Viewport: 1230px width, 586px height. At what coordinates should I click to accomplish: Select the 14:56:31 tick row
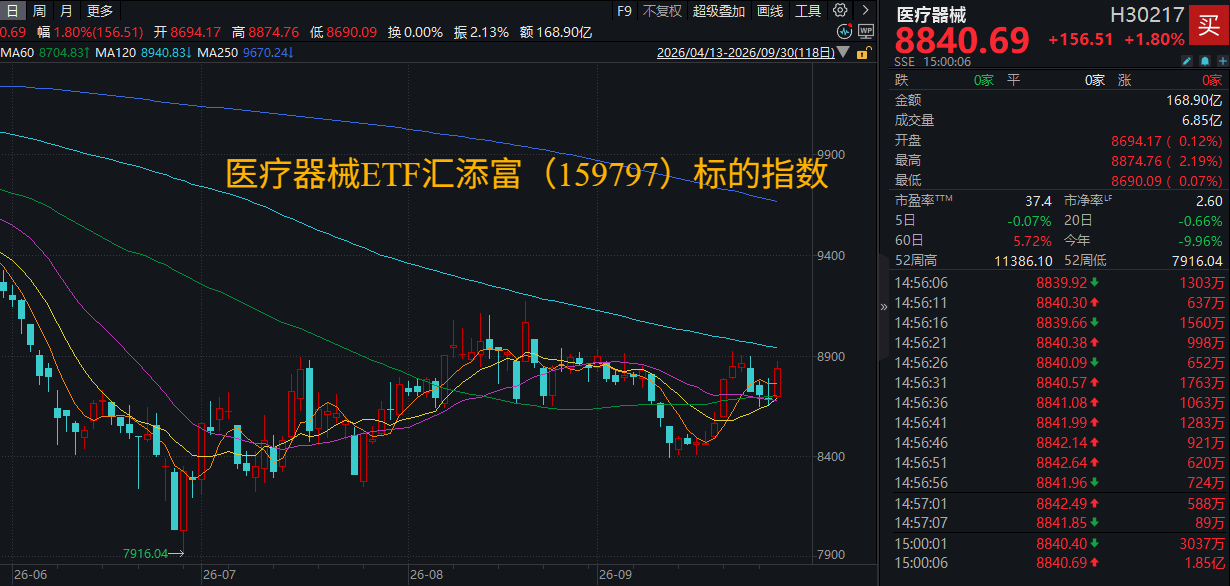pos(1058,383)
